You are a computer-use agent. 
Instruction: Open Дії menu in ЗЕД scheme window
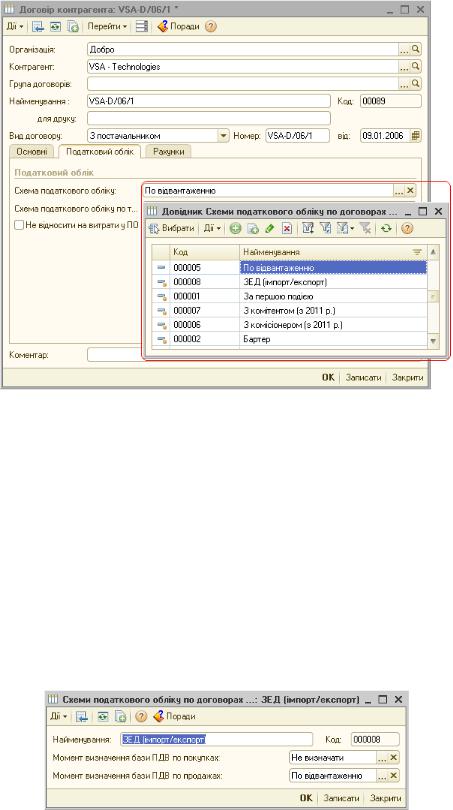click(58, 716)
